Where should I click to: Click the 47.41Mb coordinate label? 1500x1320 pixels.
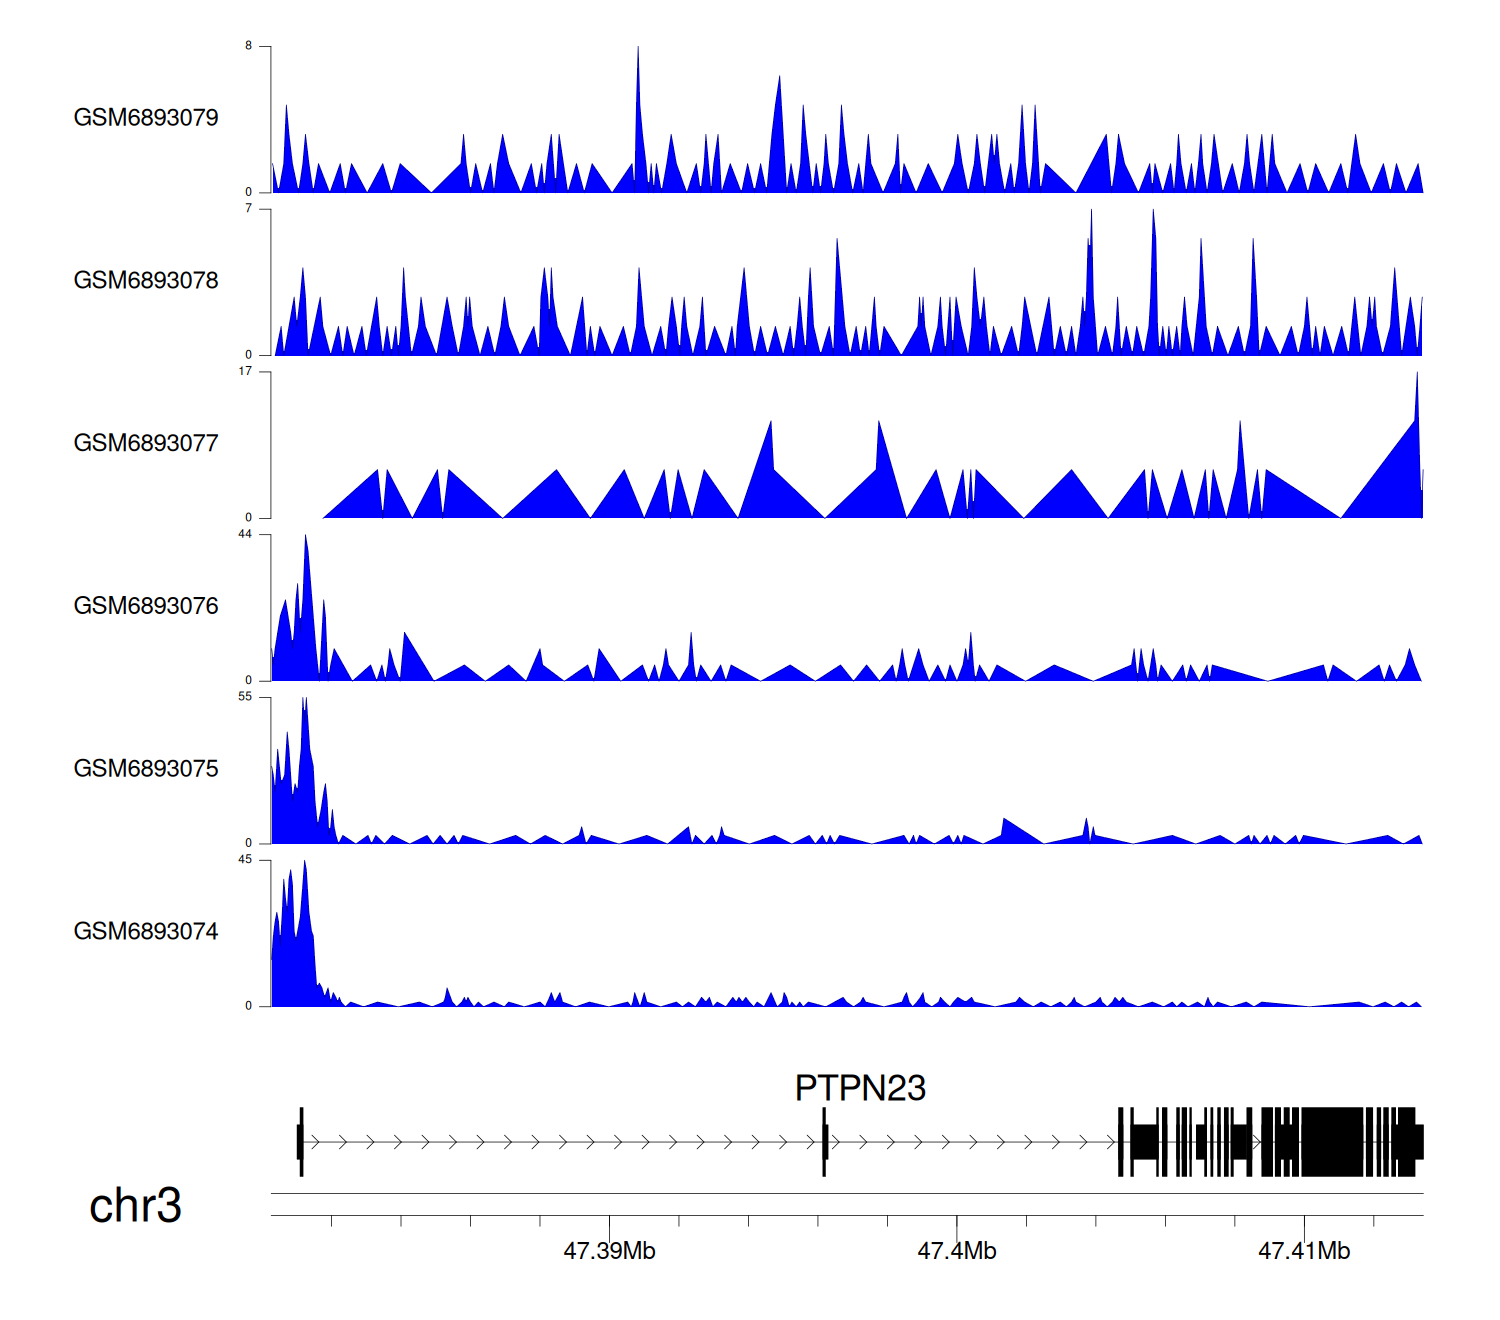tap(1304, 1251)
